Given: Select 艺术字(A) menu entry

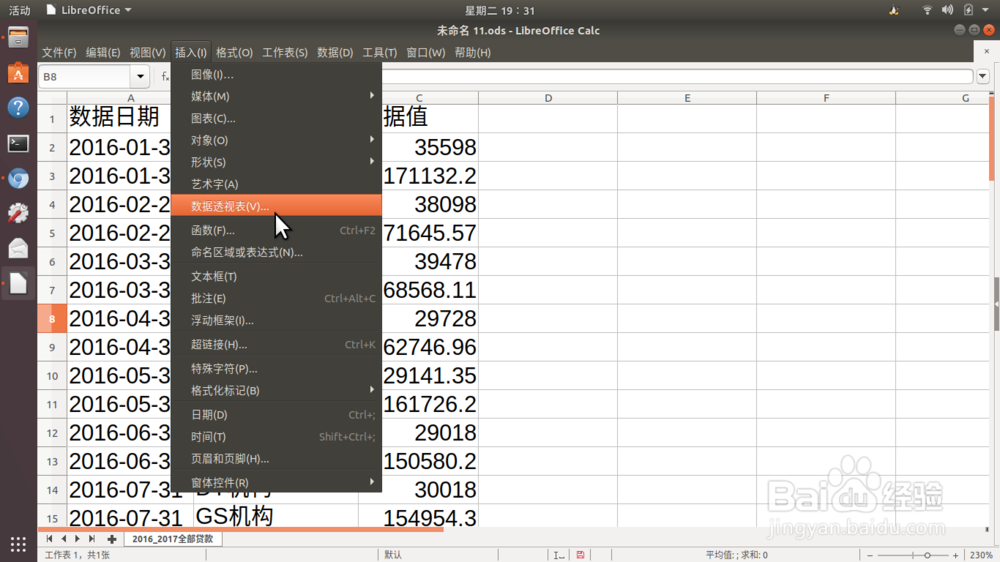Looking at the screenshot, I should [x=276, y=184].
